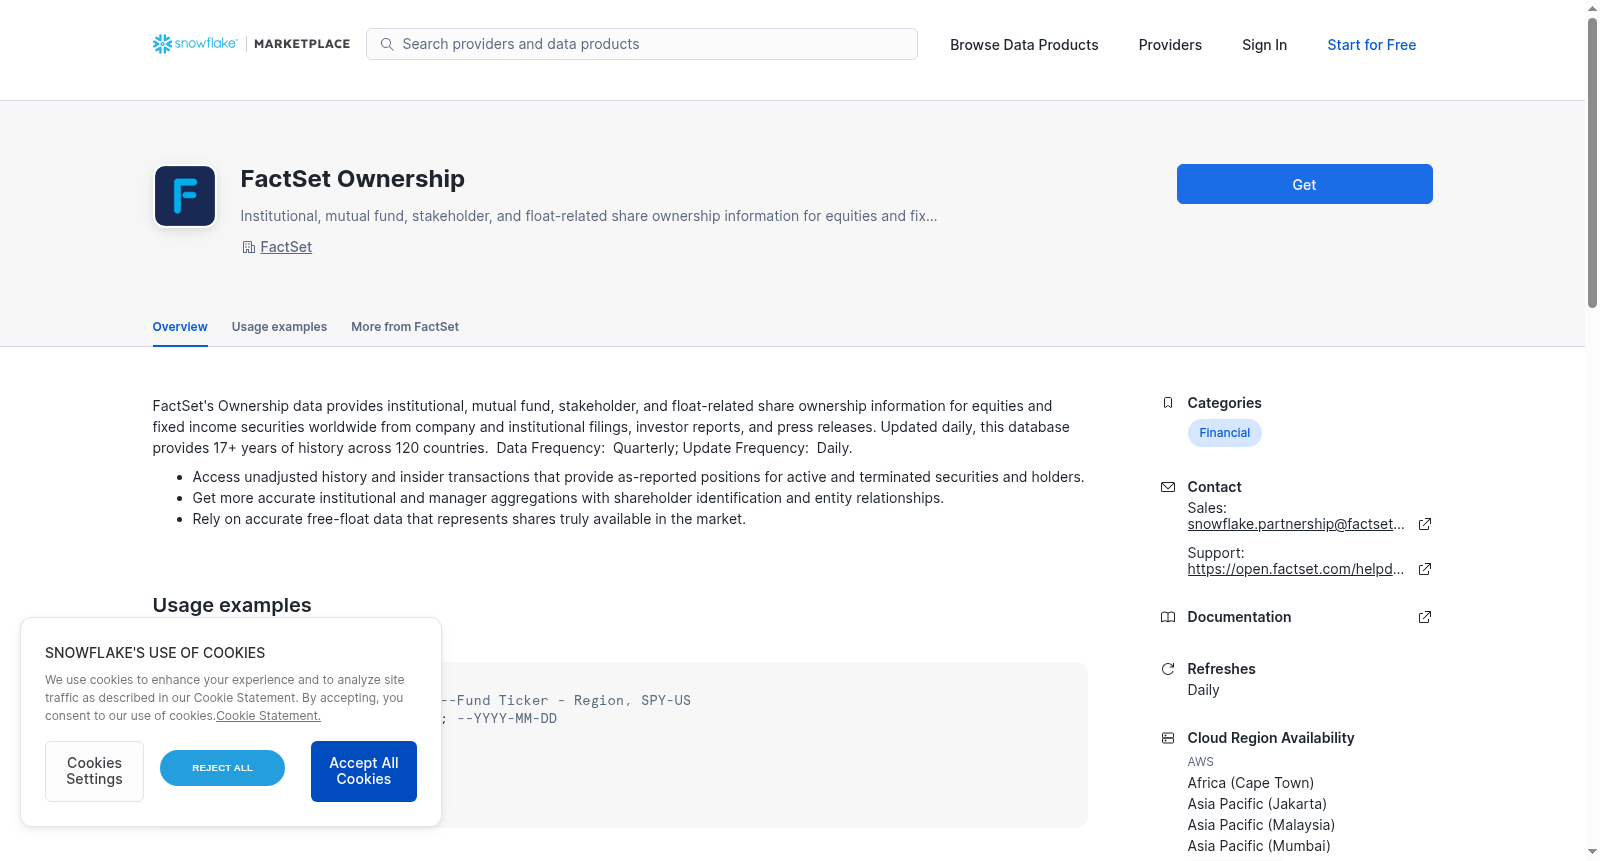1600x861 pixels.
Task: Open external link icon beside Support URL
Action: pos(1425,569)
